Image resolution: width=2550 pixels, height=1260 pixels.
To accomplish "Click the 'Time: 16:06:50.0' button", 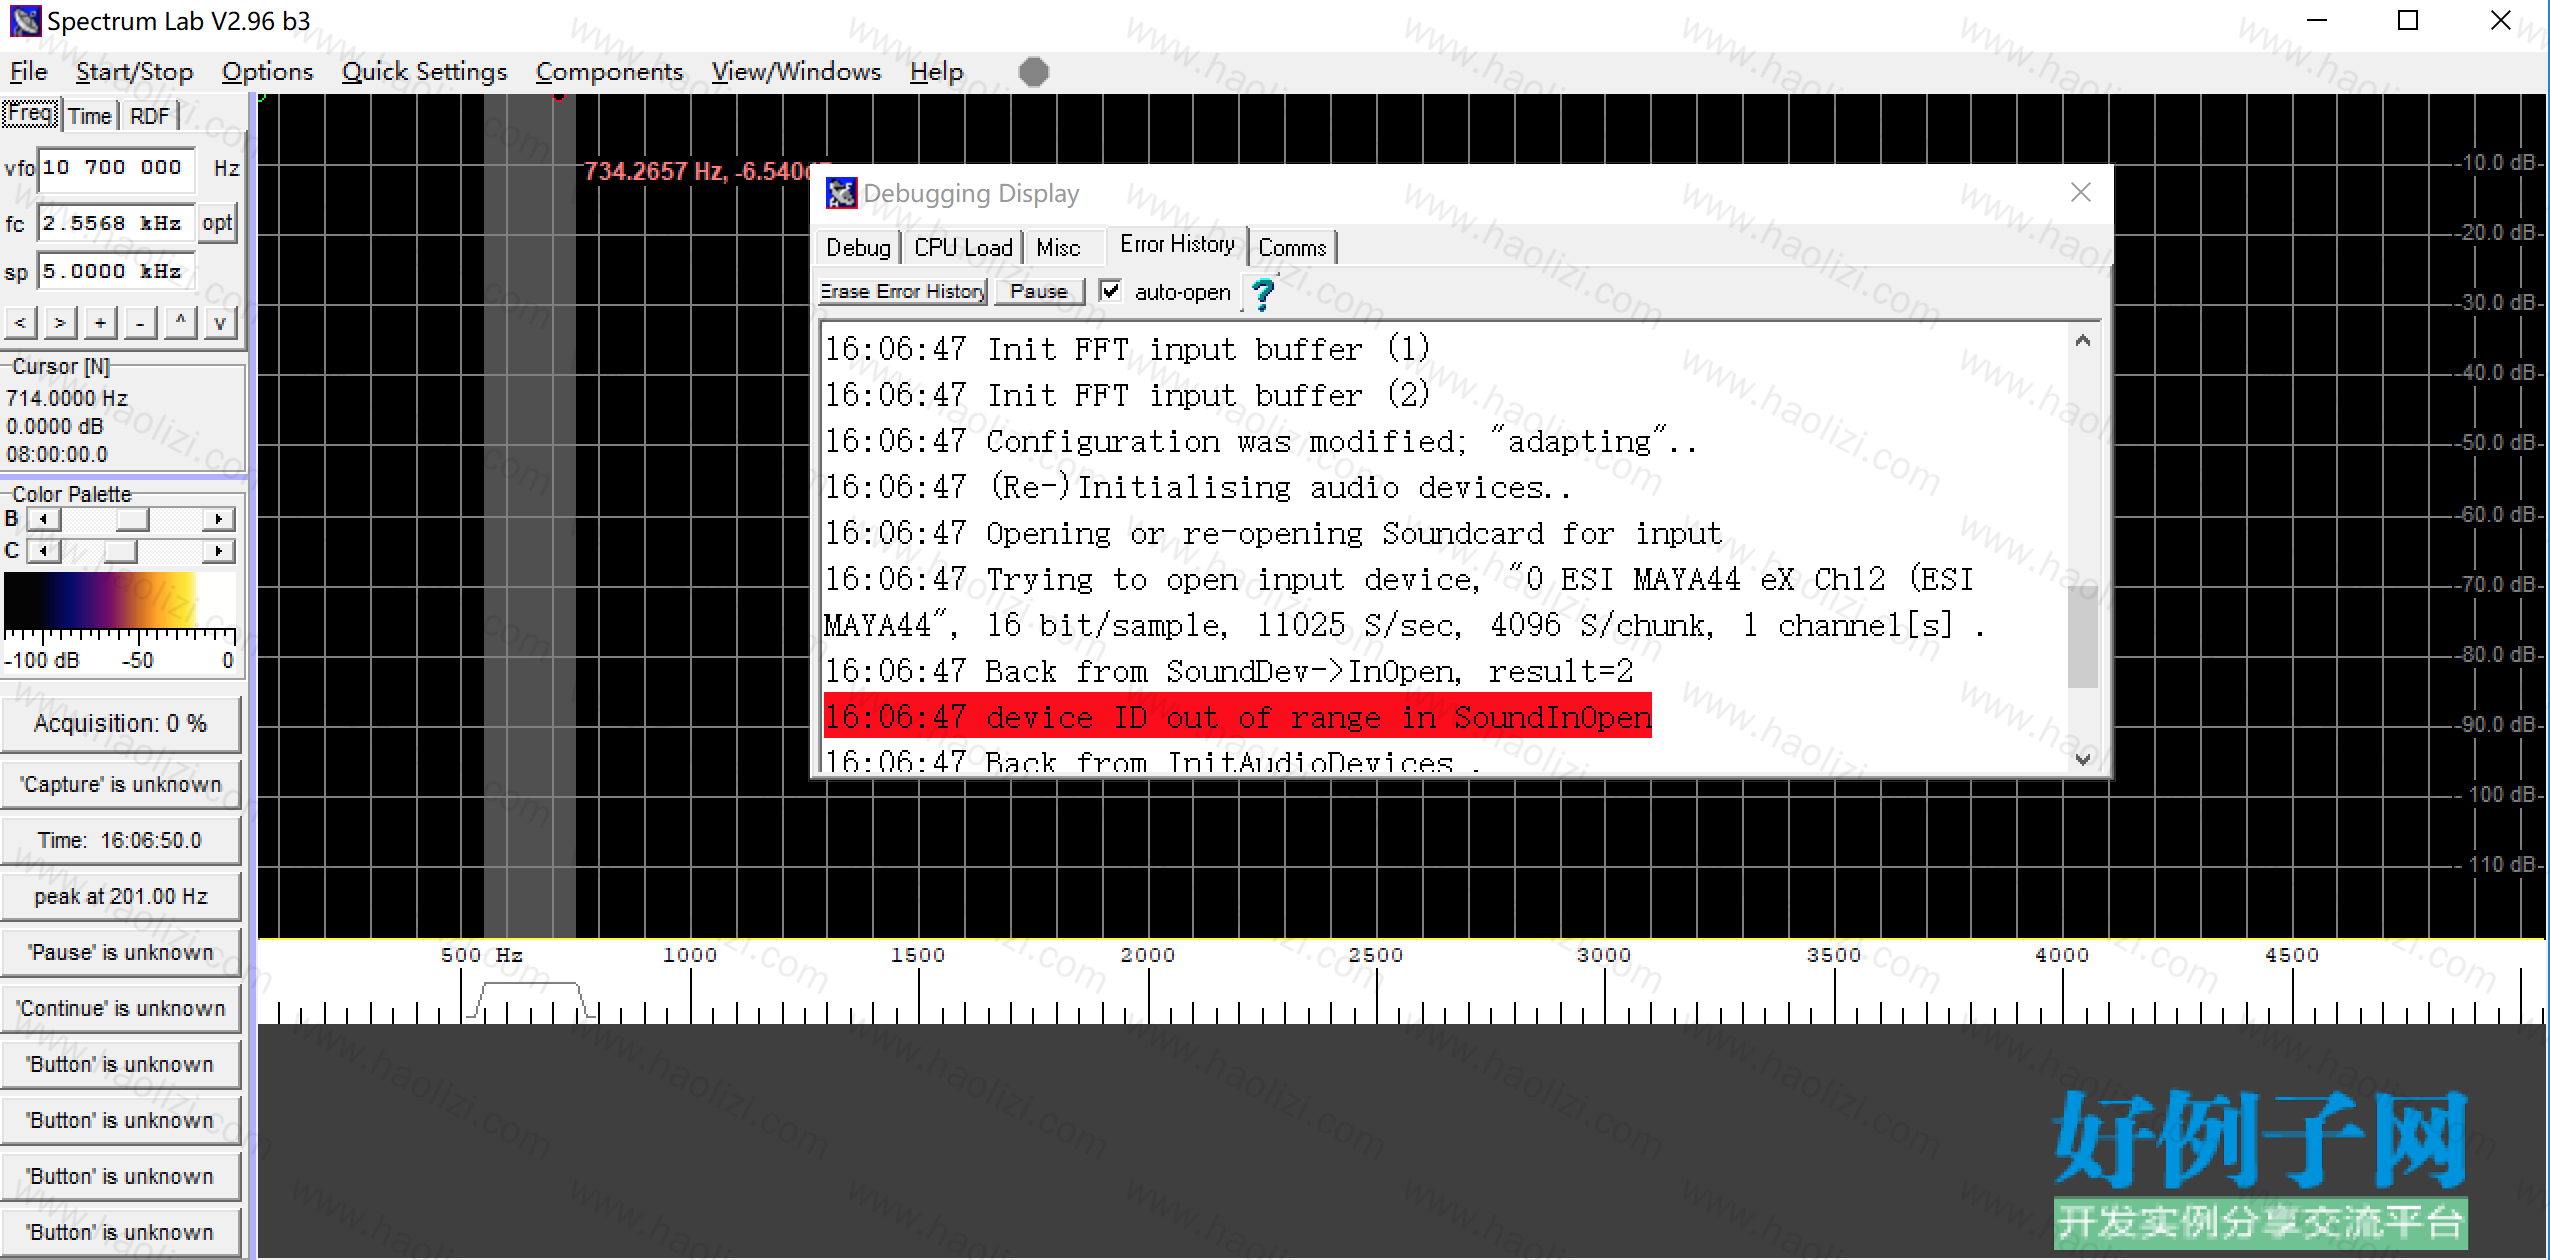I will point(120,841).
